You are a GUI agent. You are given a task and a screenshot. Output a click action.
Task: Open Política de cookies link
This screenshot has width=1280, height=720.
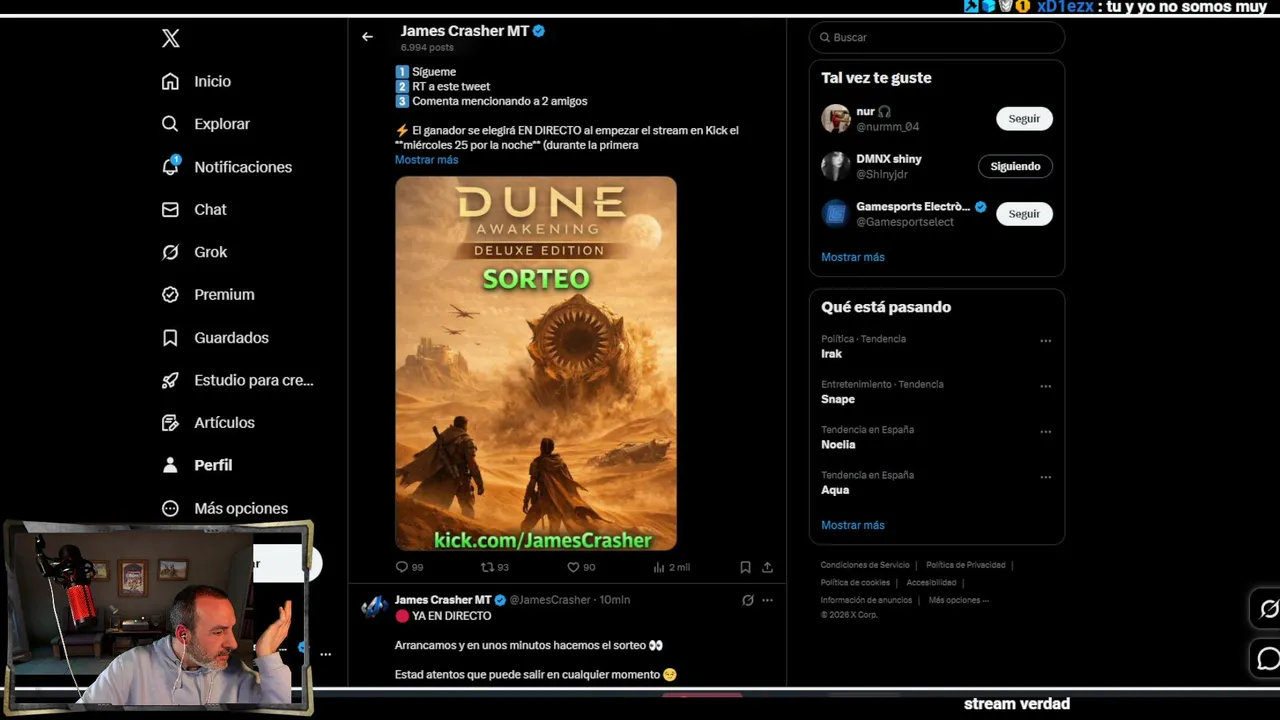point(855,583)
